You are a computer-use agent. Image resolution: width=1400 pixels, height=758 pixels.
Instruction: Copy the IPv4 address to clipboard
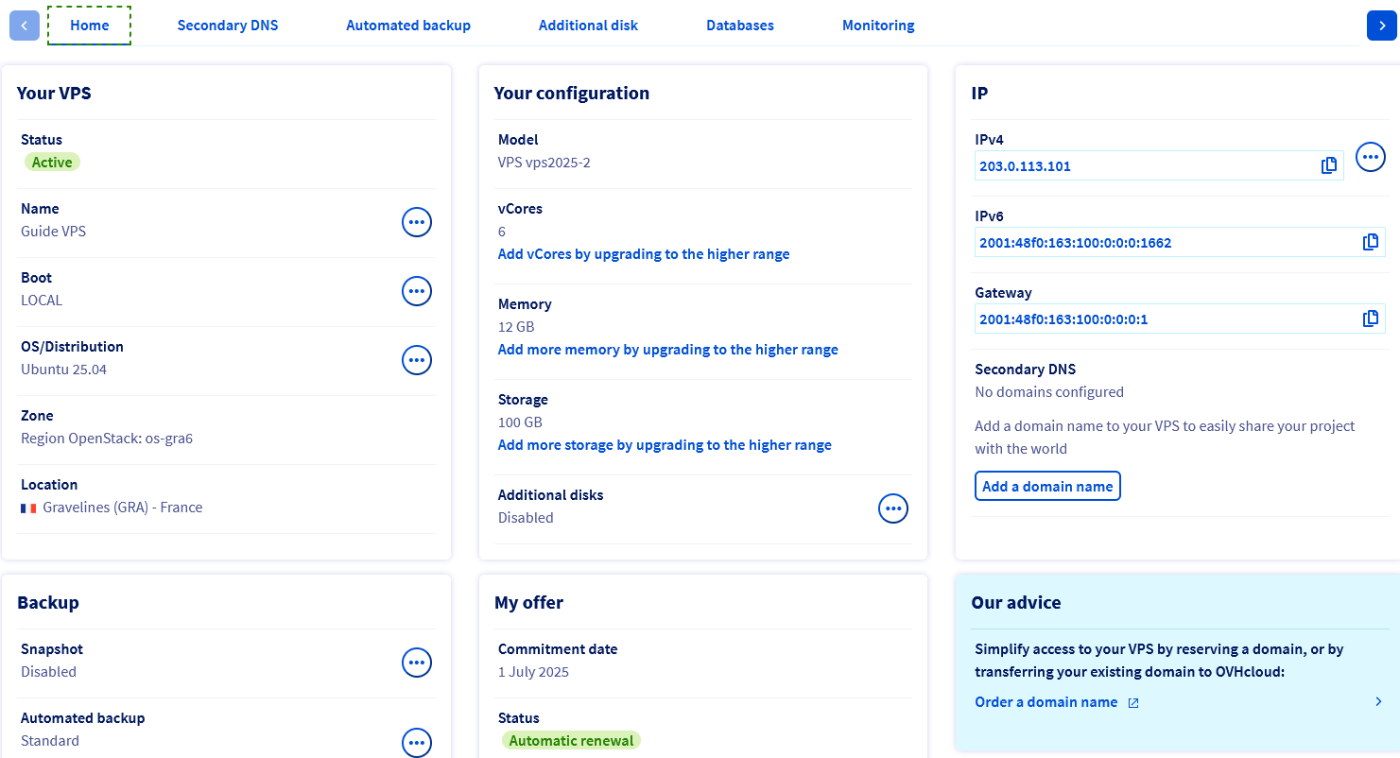(x=1328, y=166)
